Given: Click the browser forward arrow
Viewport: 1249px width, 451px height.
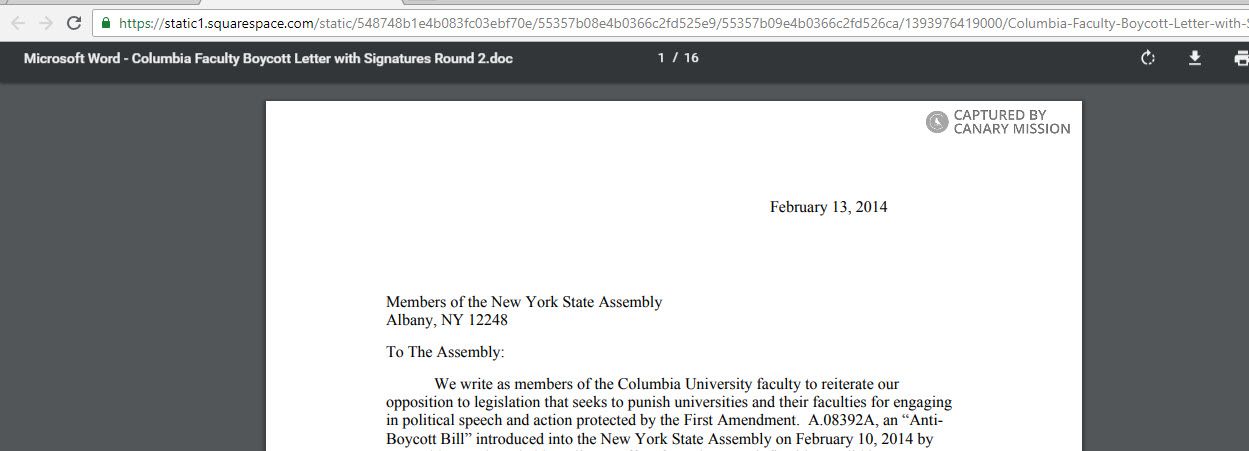Looking at the screenshot, I should click(x=45, y=22).
